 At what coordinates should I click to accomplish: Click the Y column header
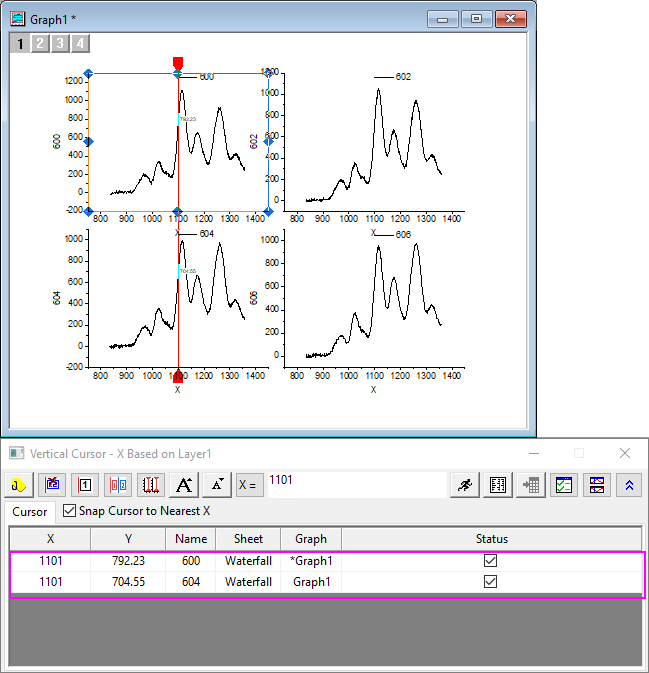click(128, 539)
